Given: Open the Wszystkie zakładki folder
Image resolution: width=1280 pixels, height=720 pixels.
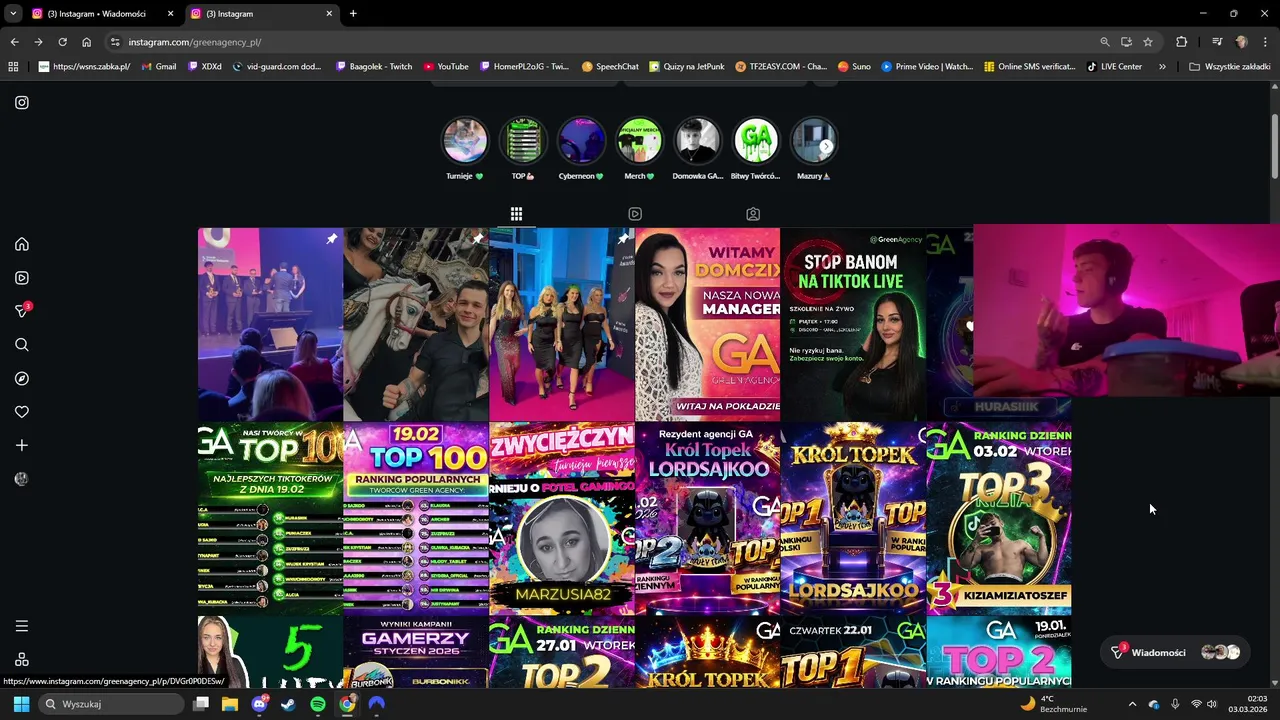Looking at the screenshot, I should 1230,67.
